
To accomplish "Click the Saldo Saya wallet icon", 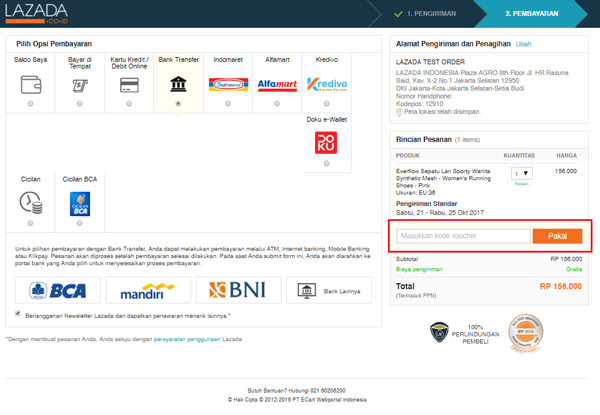I will (31, 85).
